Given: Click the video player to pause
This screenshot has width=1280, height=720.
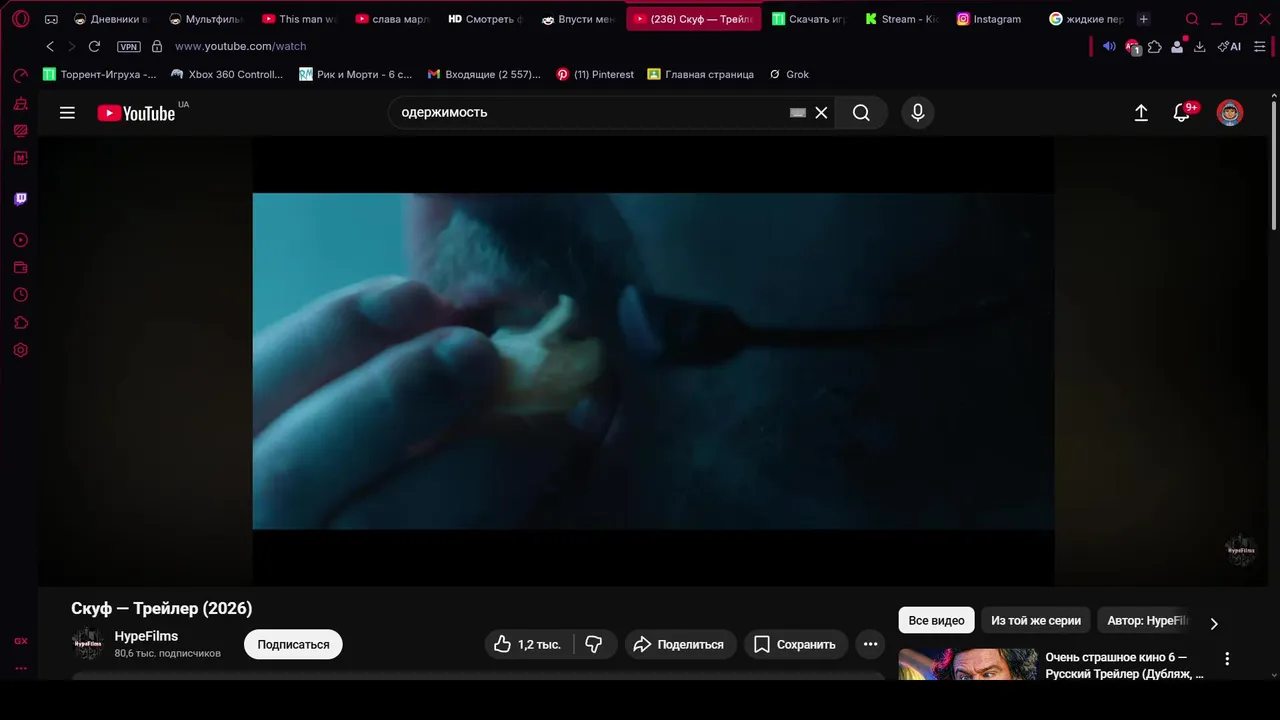Looking at the screenshot, I should click(653, 361).
